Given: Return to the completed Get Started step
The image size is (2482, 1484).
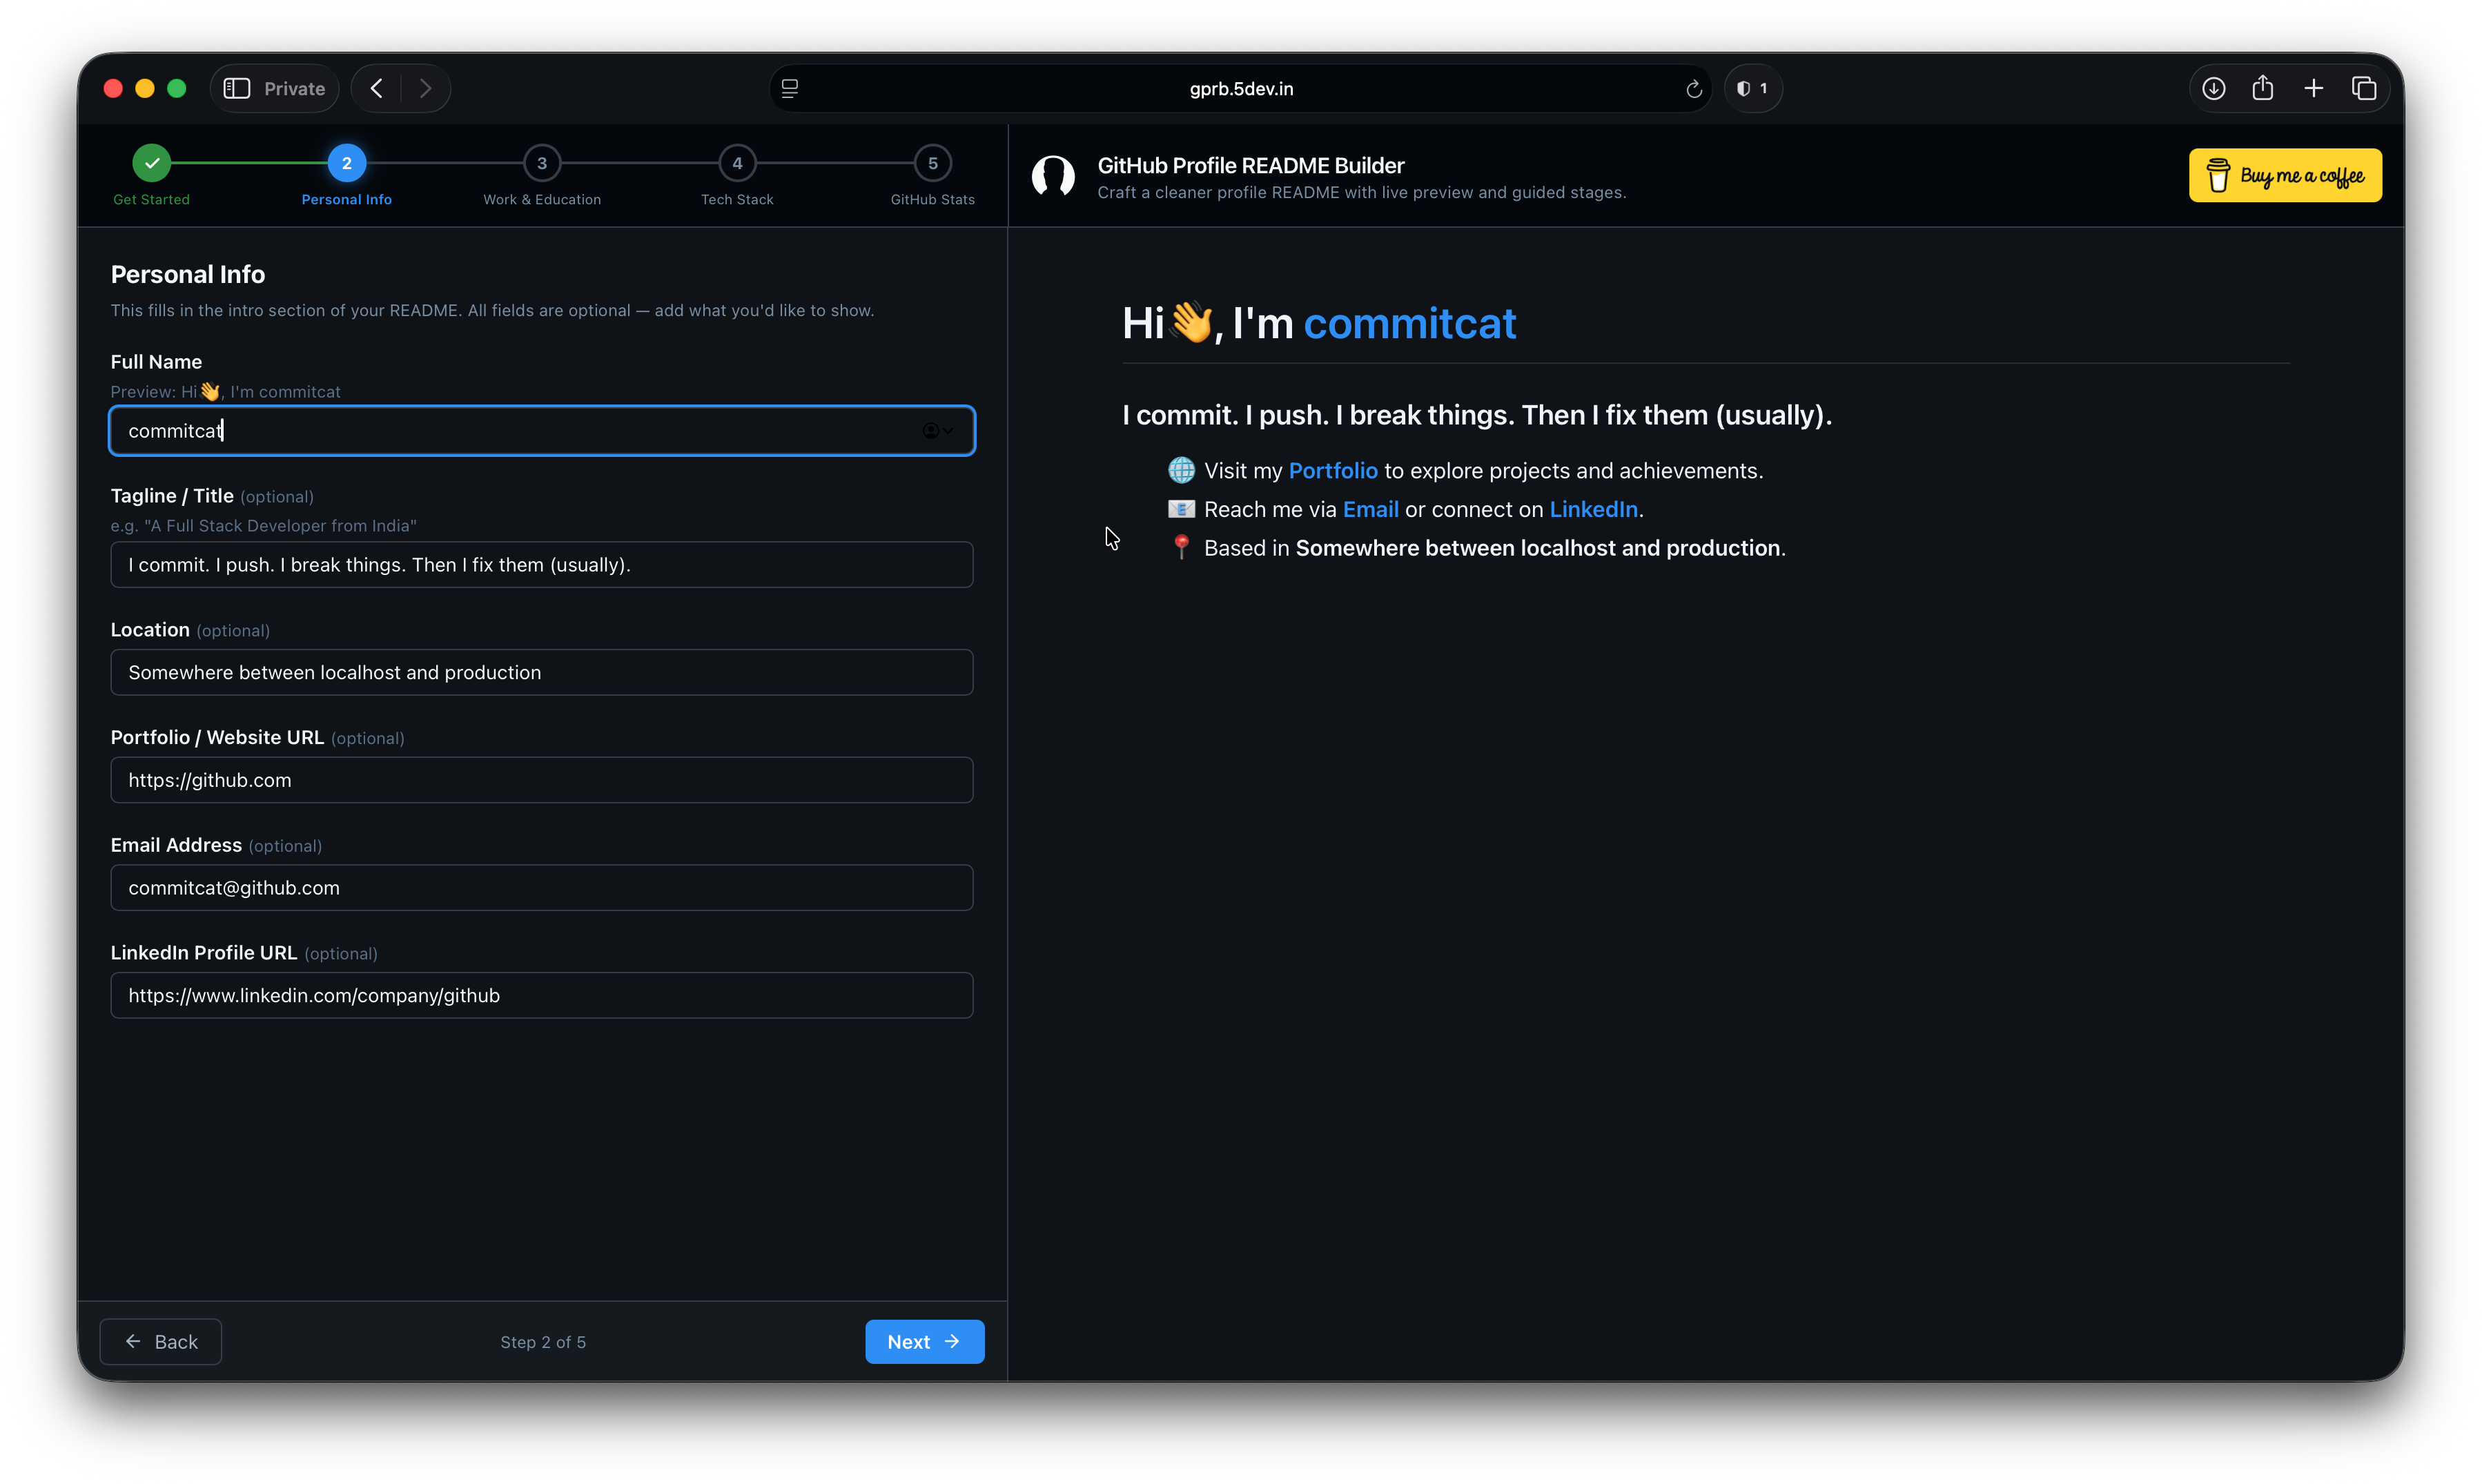Looking at the screenshot, I should click(x=151, y=163).
